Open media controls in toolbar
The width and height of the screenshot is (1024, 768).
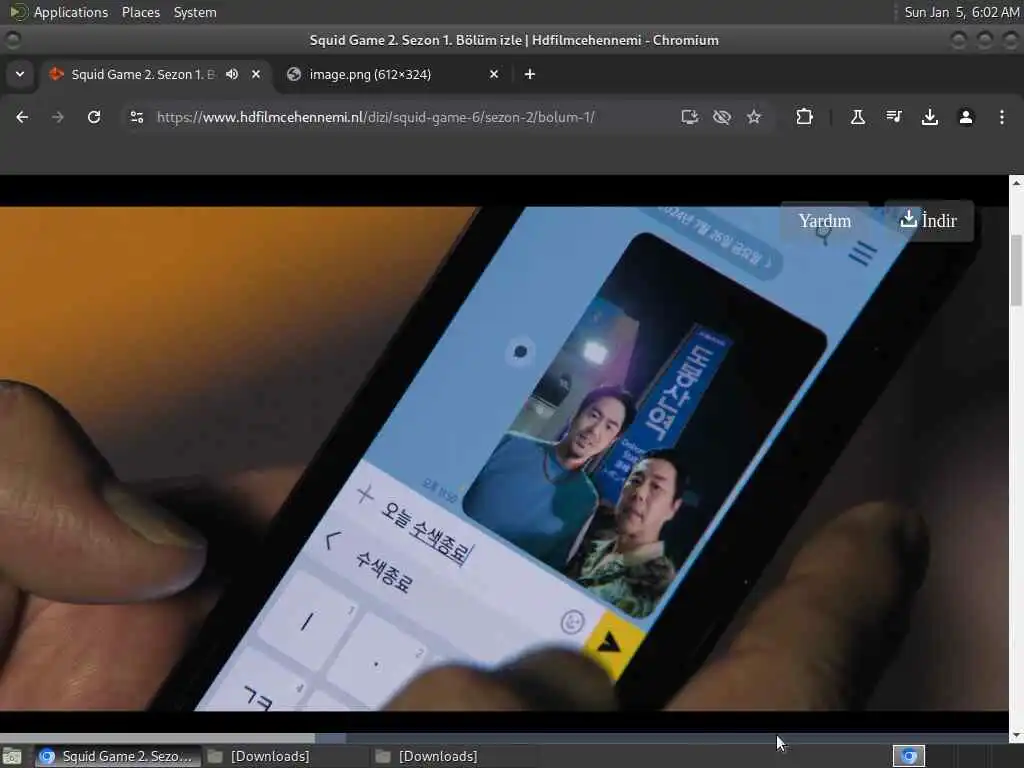click(x=893, y=117)
